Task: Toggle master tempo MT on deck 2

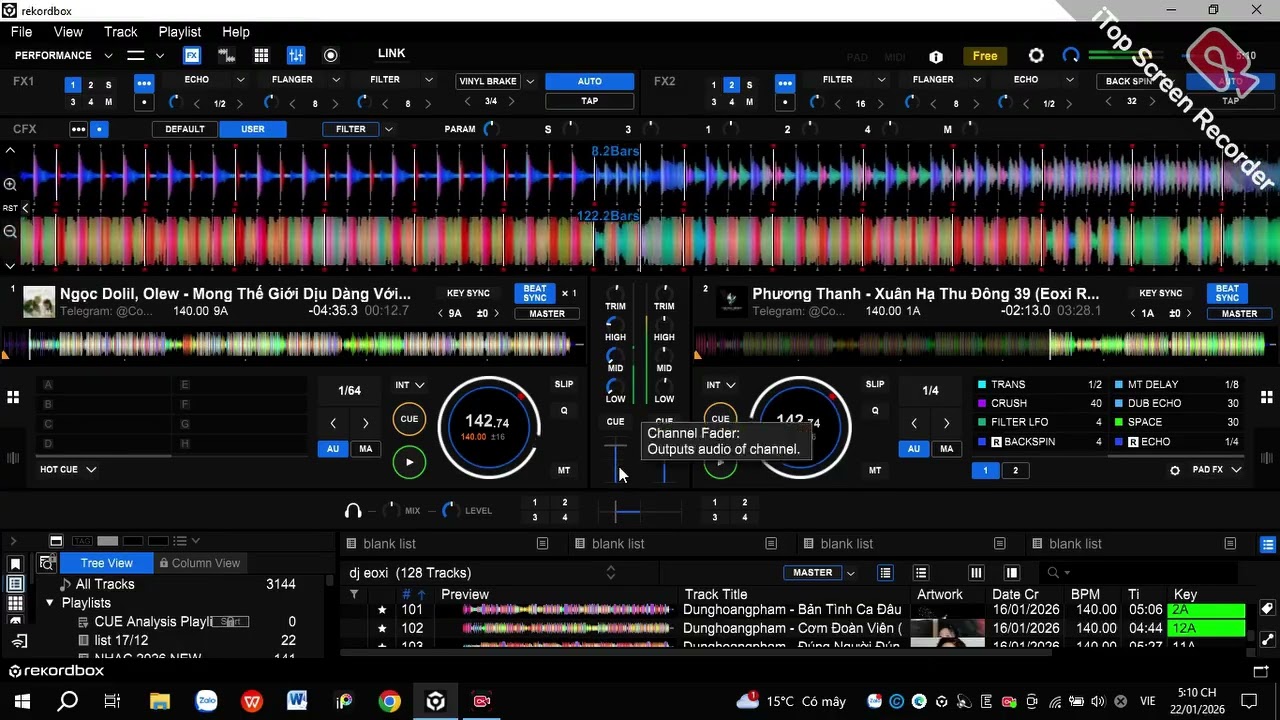Action: 875,470
